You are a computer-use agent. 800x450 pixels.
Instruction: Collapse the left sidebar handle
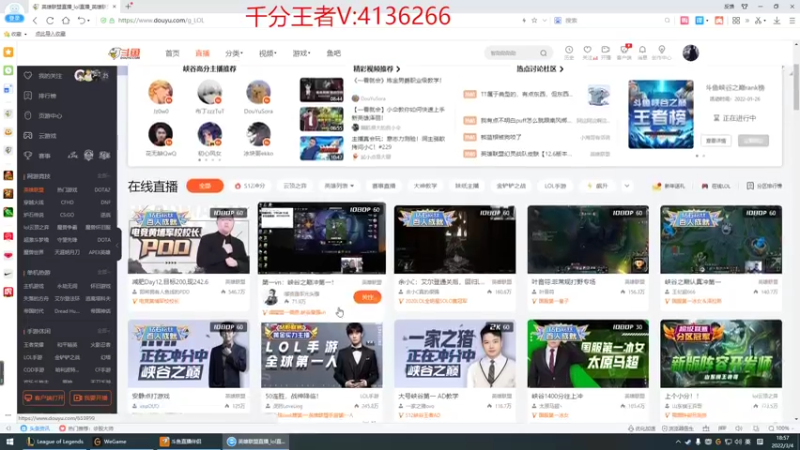(x=118, y=245)
